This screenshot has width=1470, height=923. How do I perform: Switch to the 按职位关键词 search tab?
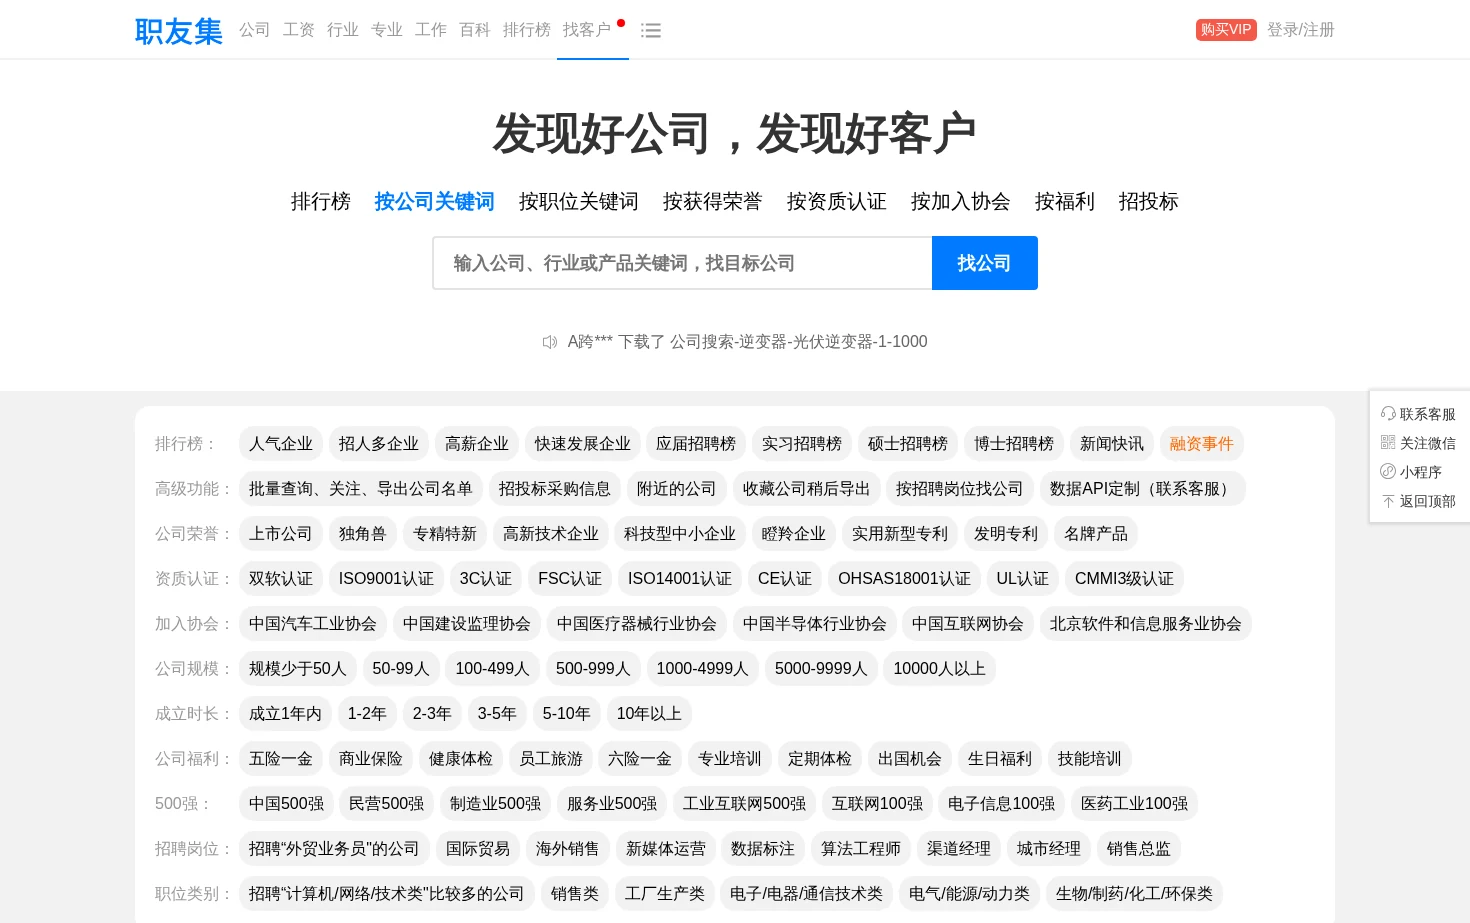(x=579, y=202)
